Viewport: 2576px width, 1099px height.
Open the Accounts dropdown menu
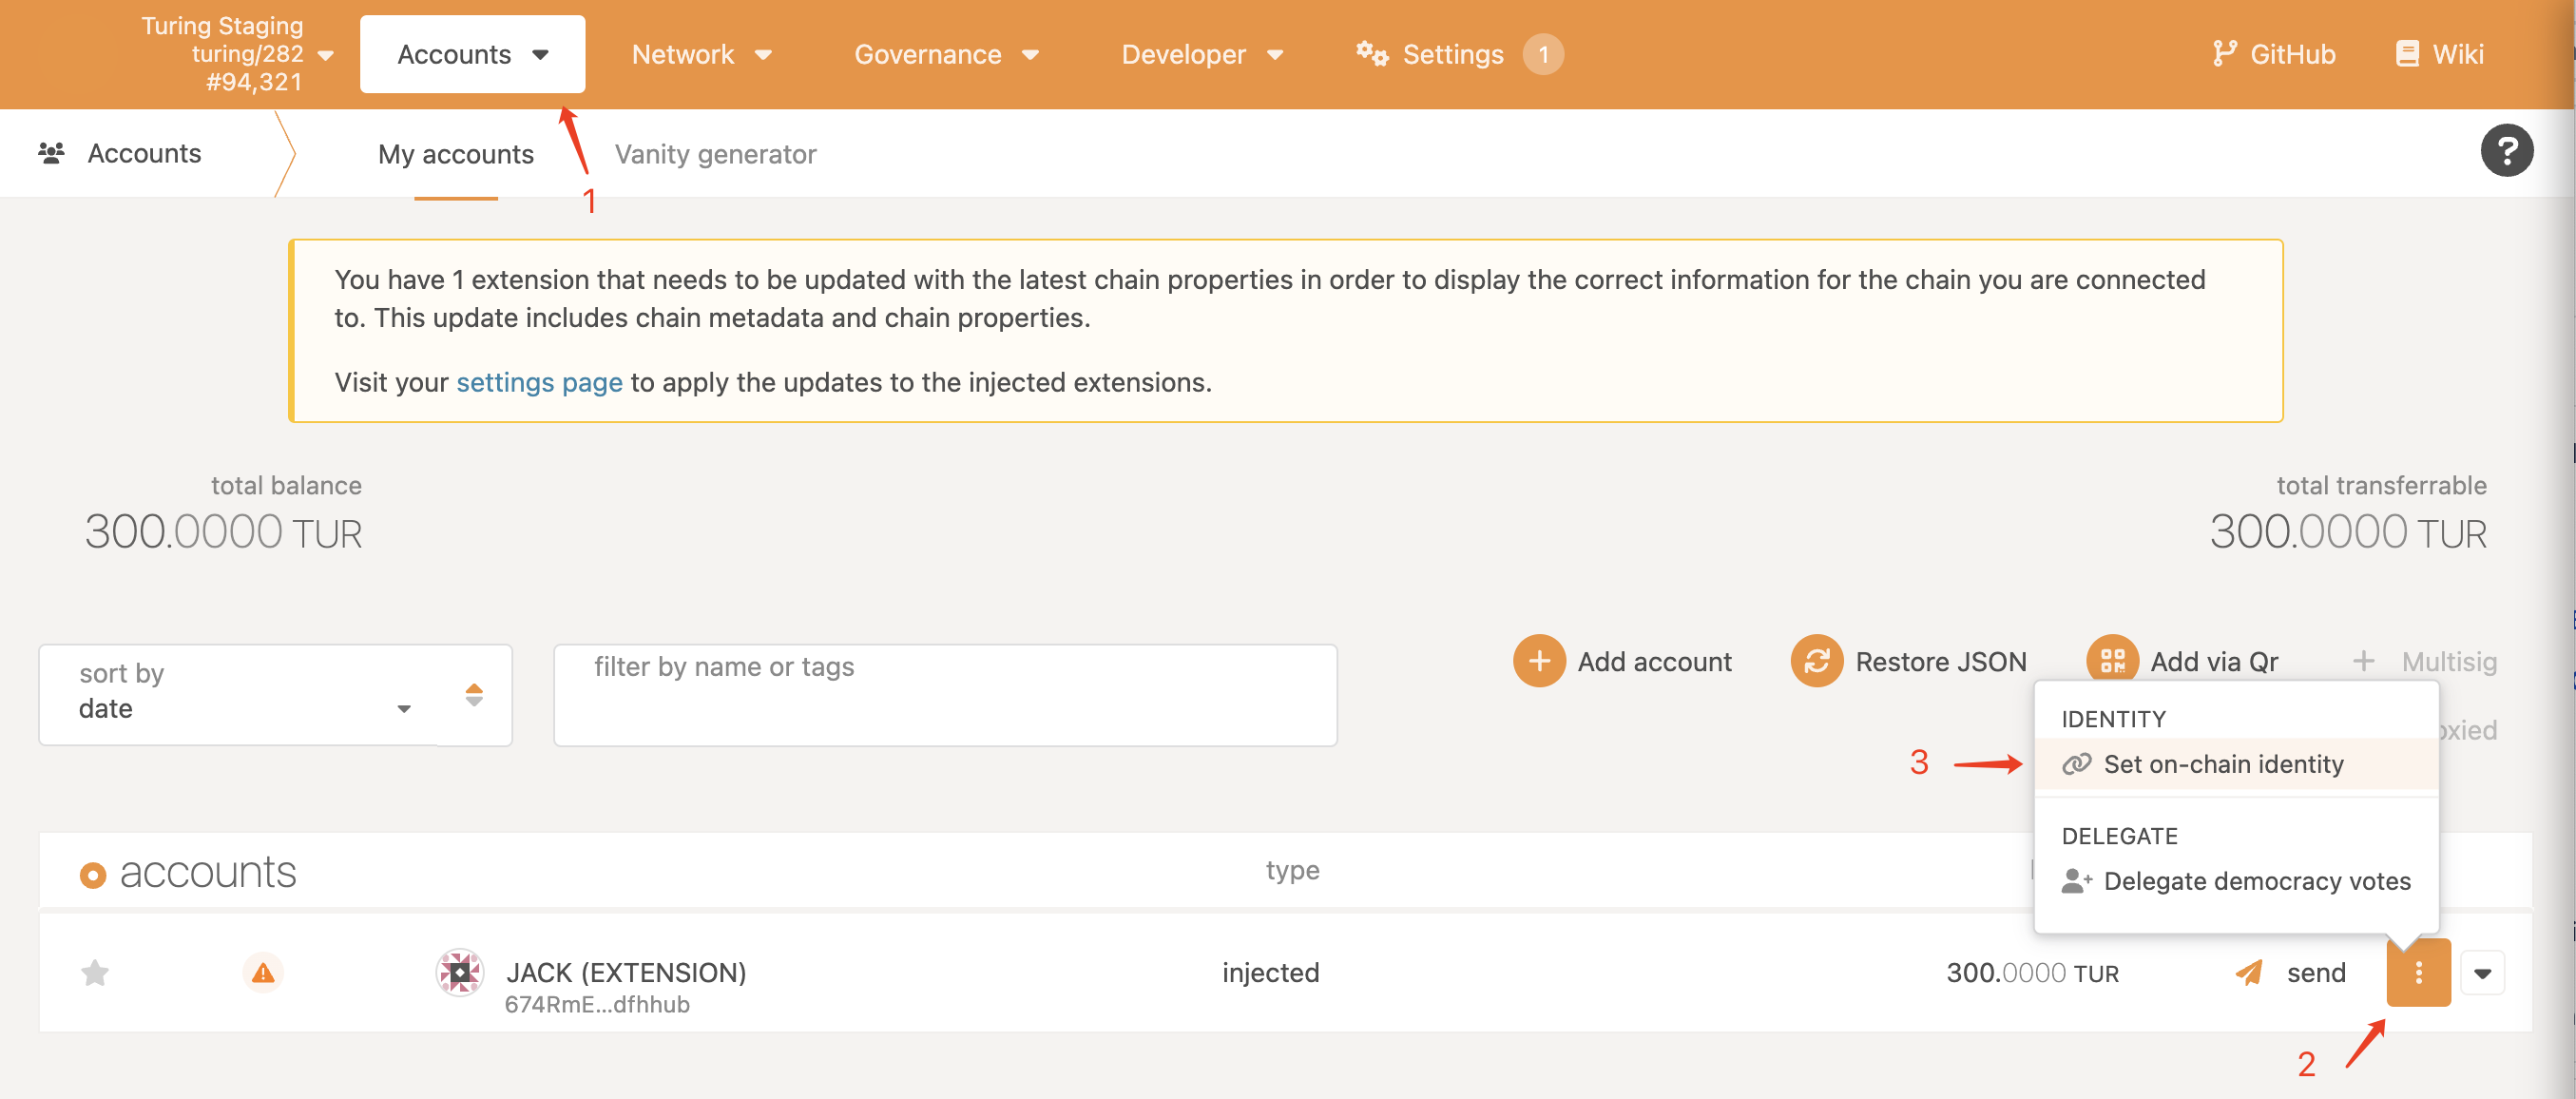point(472,54)
